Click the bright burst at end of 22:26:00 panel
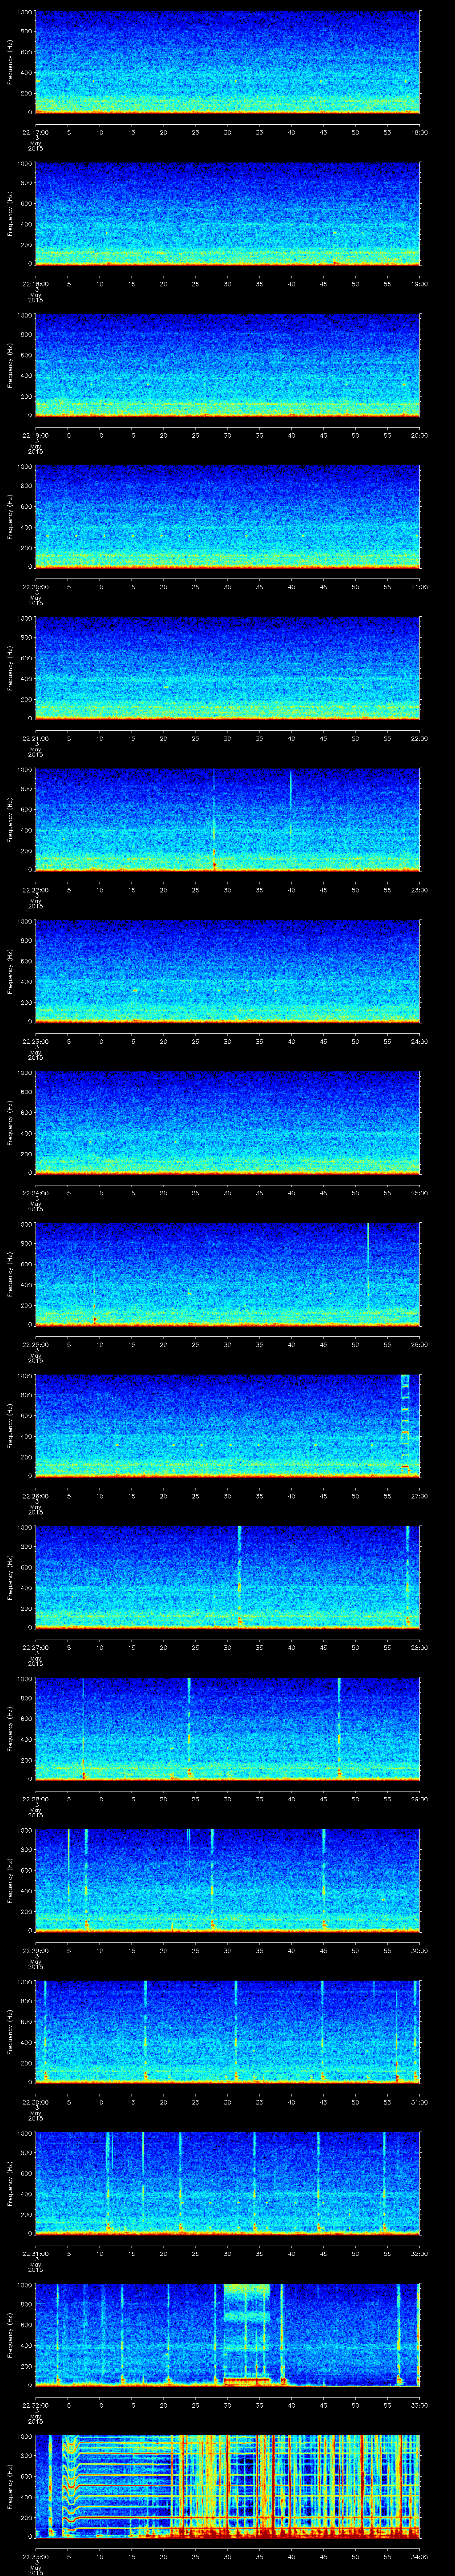This screenshot has height=2576, width=455. coord(405,1425)
